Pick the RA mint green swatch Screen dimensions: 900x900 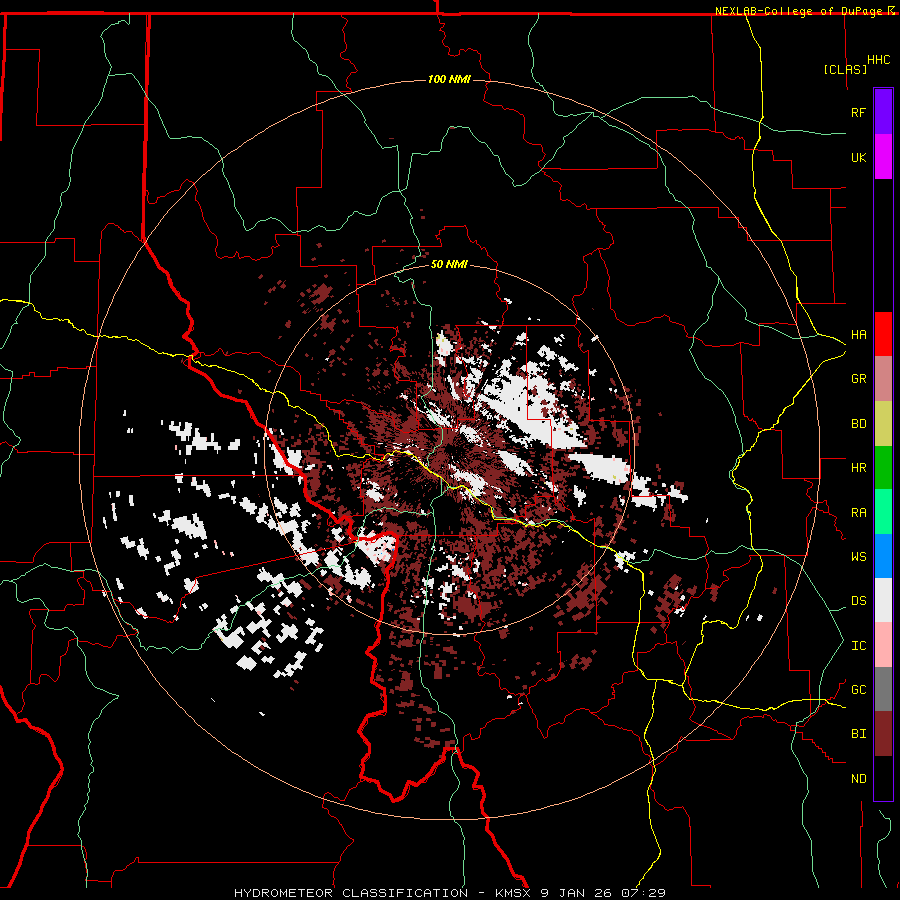883,512
